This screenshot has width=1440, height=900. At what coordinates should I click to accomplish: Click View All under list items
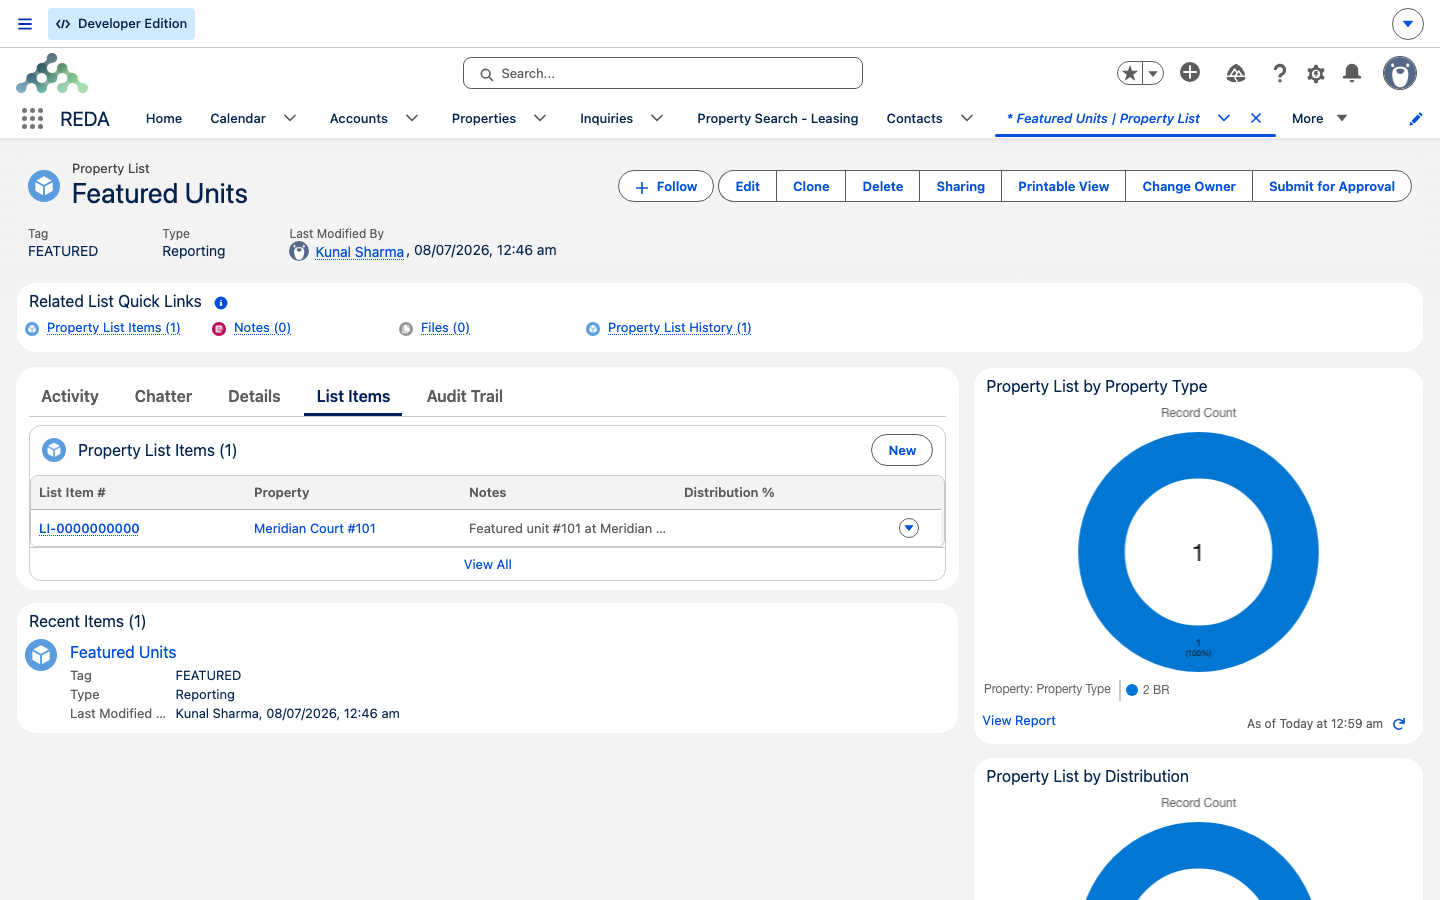(488, 564)
